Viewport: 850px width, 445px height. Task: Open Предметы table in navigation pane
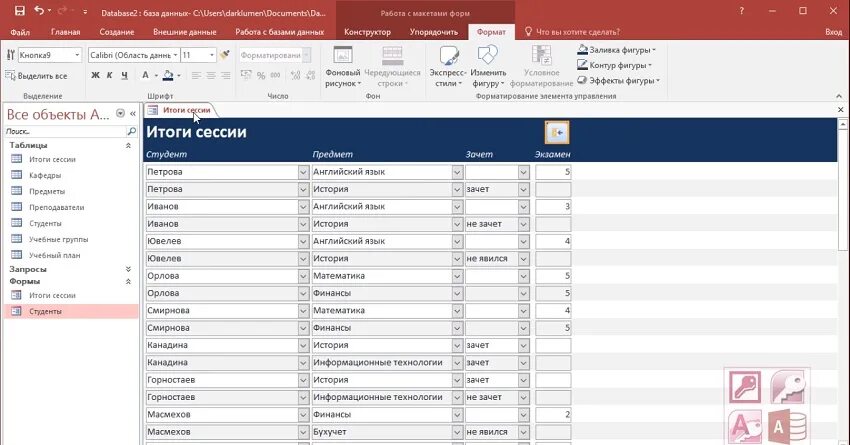coord(47,191)
